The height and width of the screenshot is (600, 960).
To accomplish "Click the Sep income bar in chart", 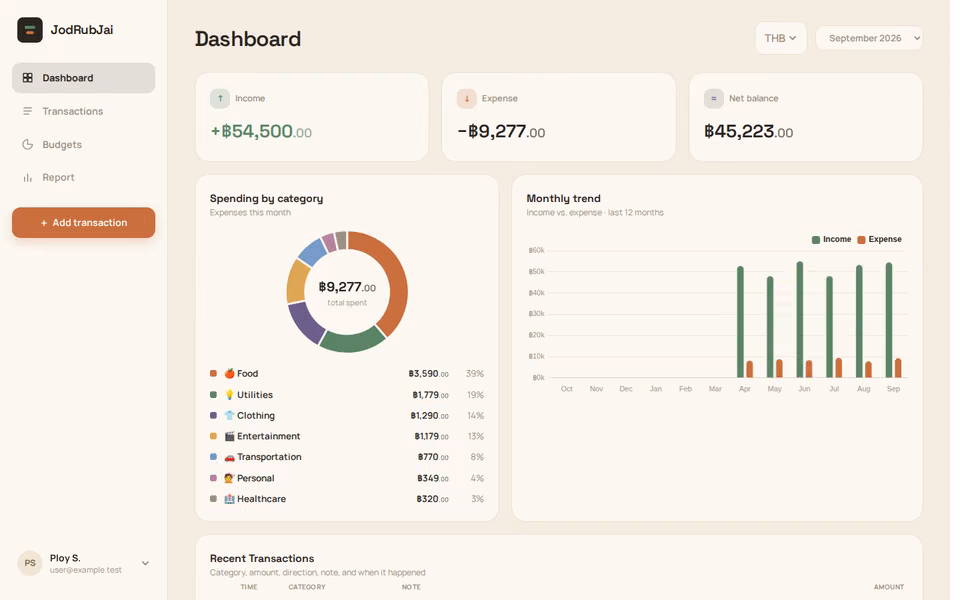I will tap(889, 320).
